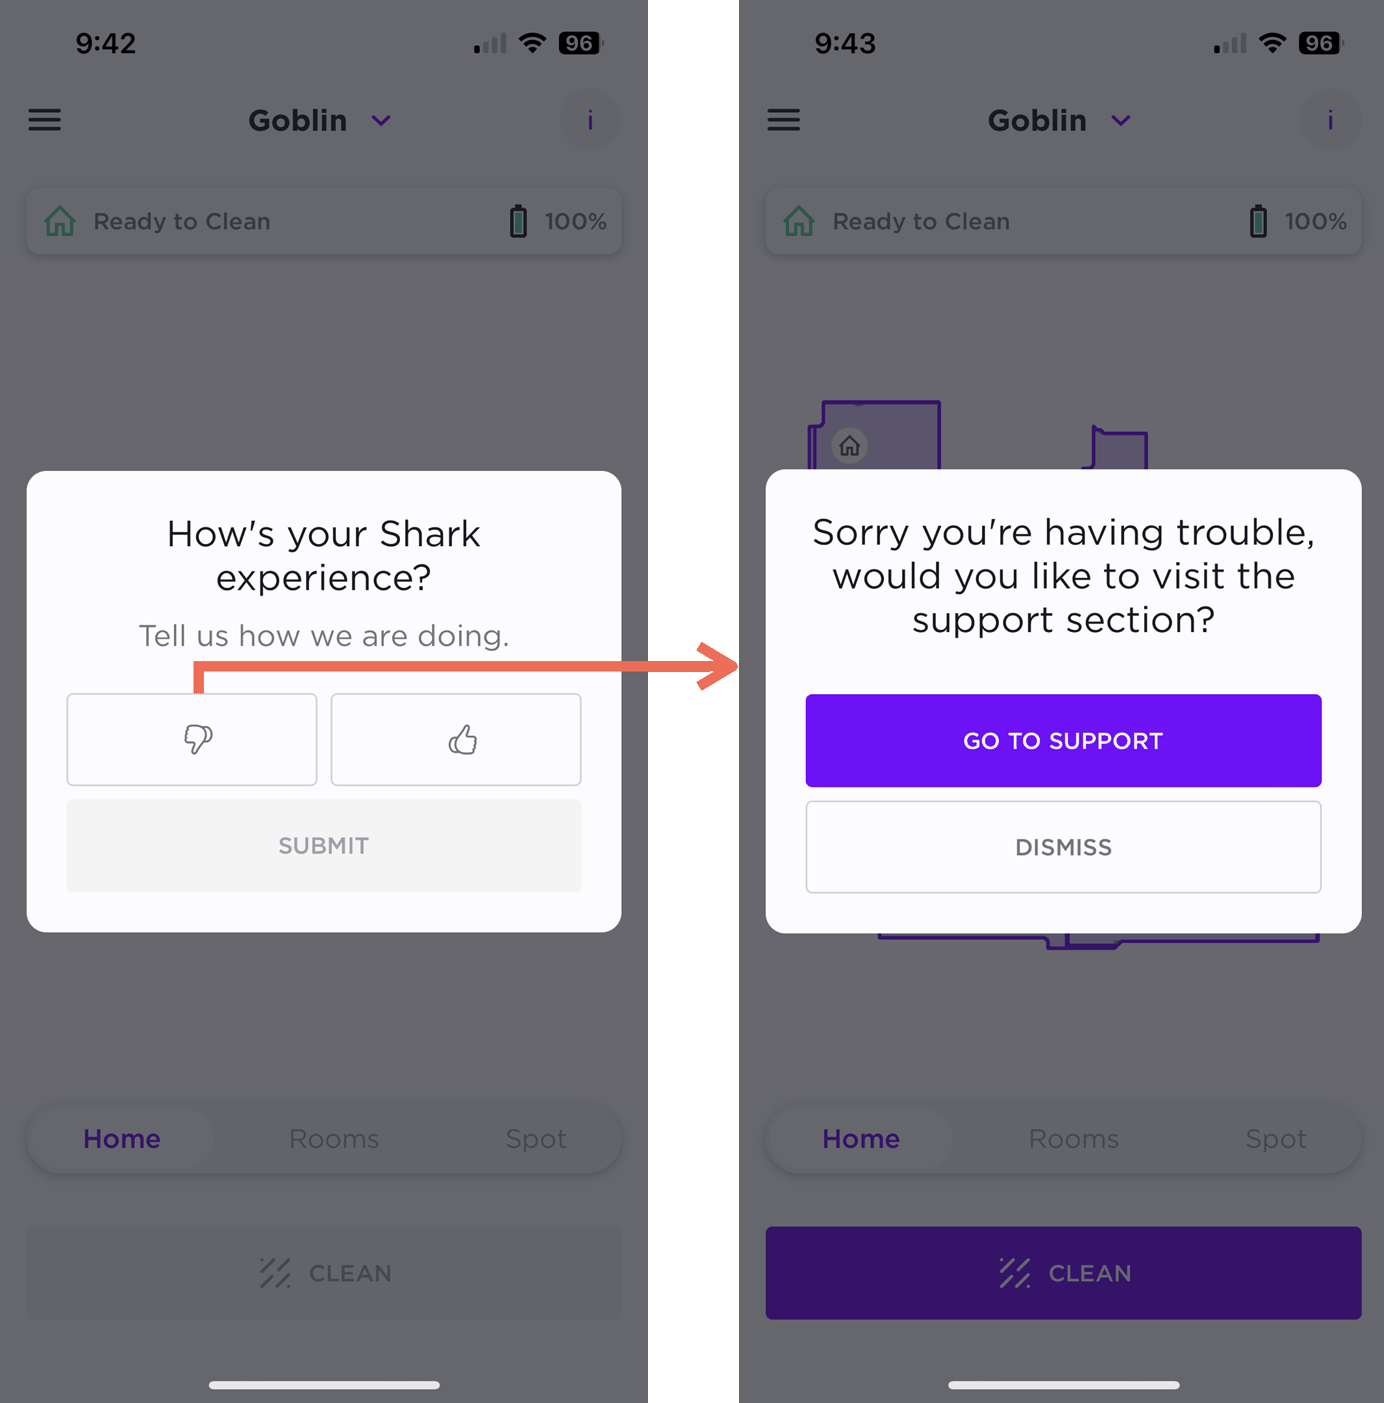Select the Spot tab on left screen
The height and width of the screenshot is (1403, 1384).
tap(536, 1139)
